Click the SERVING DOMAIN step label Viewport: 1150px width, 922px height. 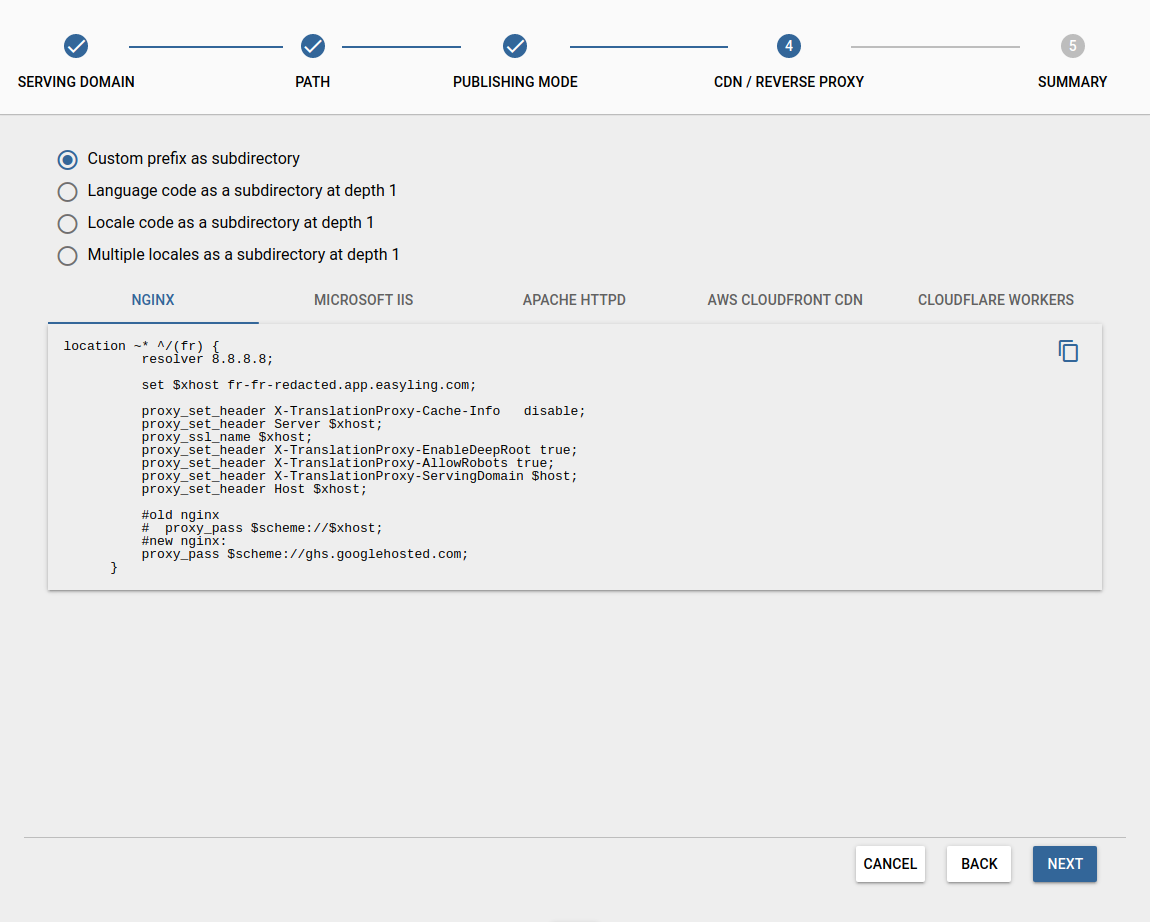76,82
